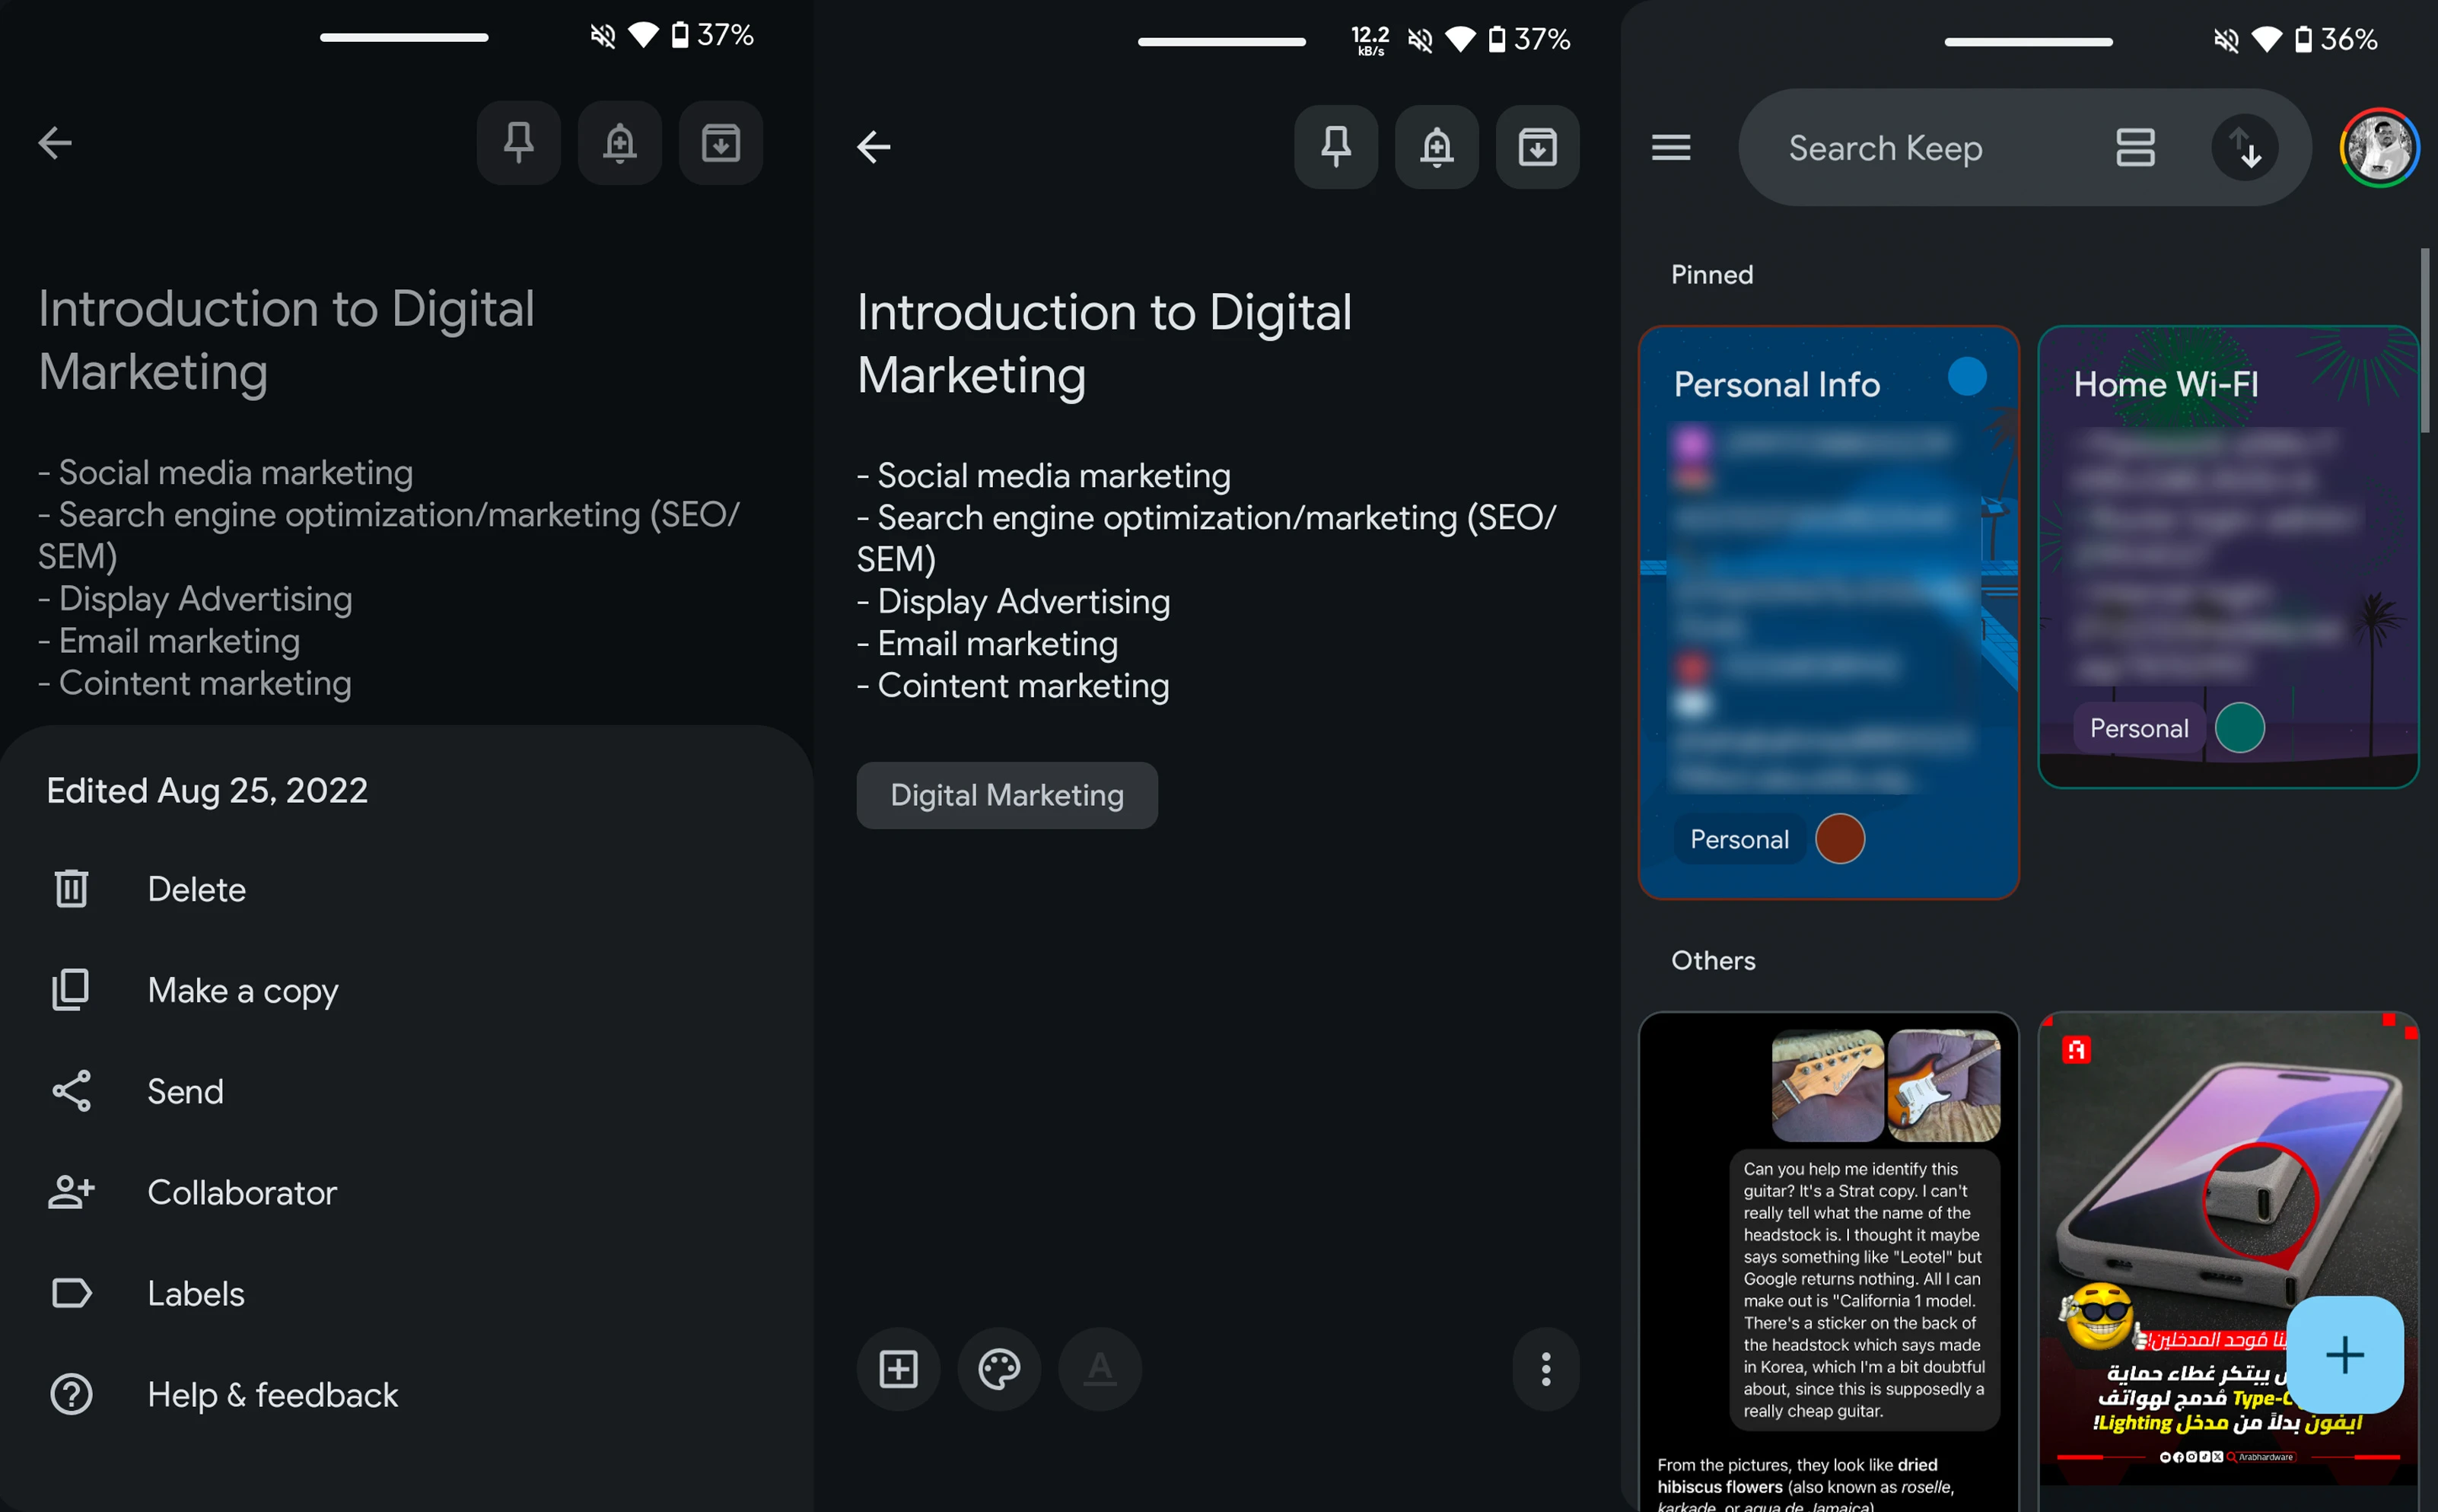Tap Wi-Fi status icon in right screen

click(2266, 39)
